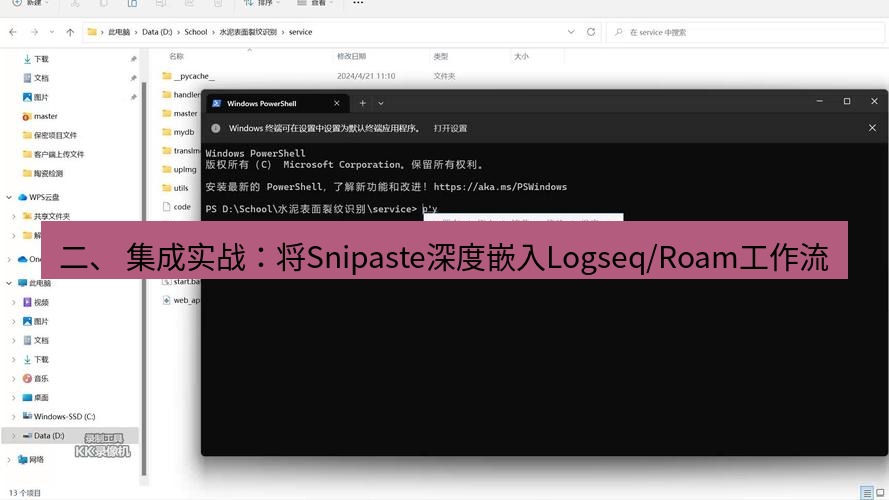Expand address bar history dropdown
This screenshot has width=889, height=500.
[571, 32]
